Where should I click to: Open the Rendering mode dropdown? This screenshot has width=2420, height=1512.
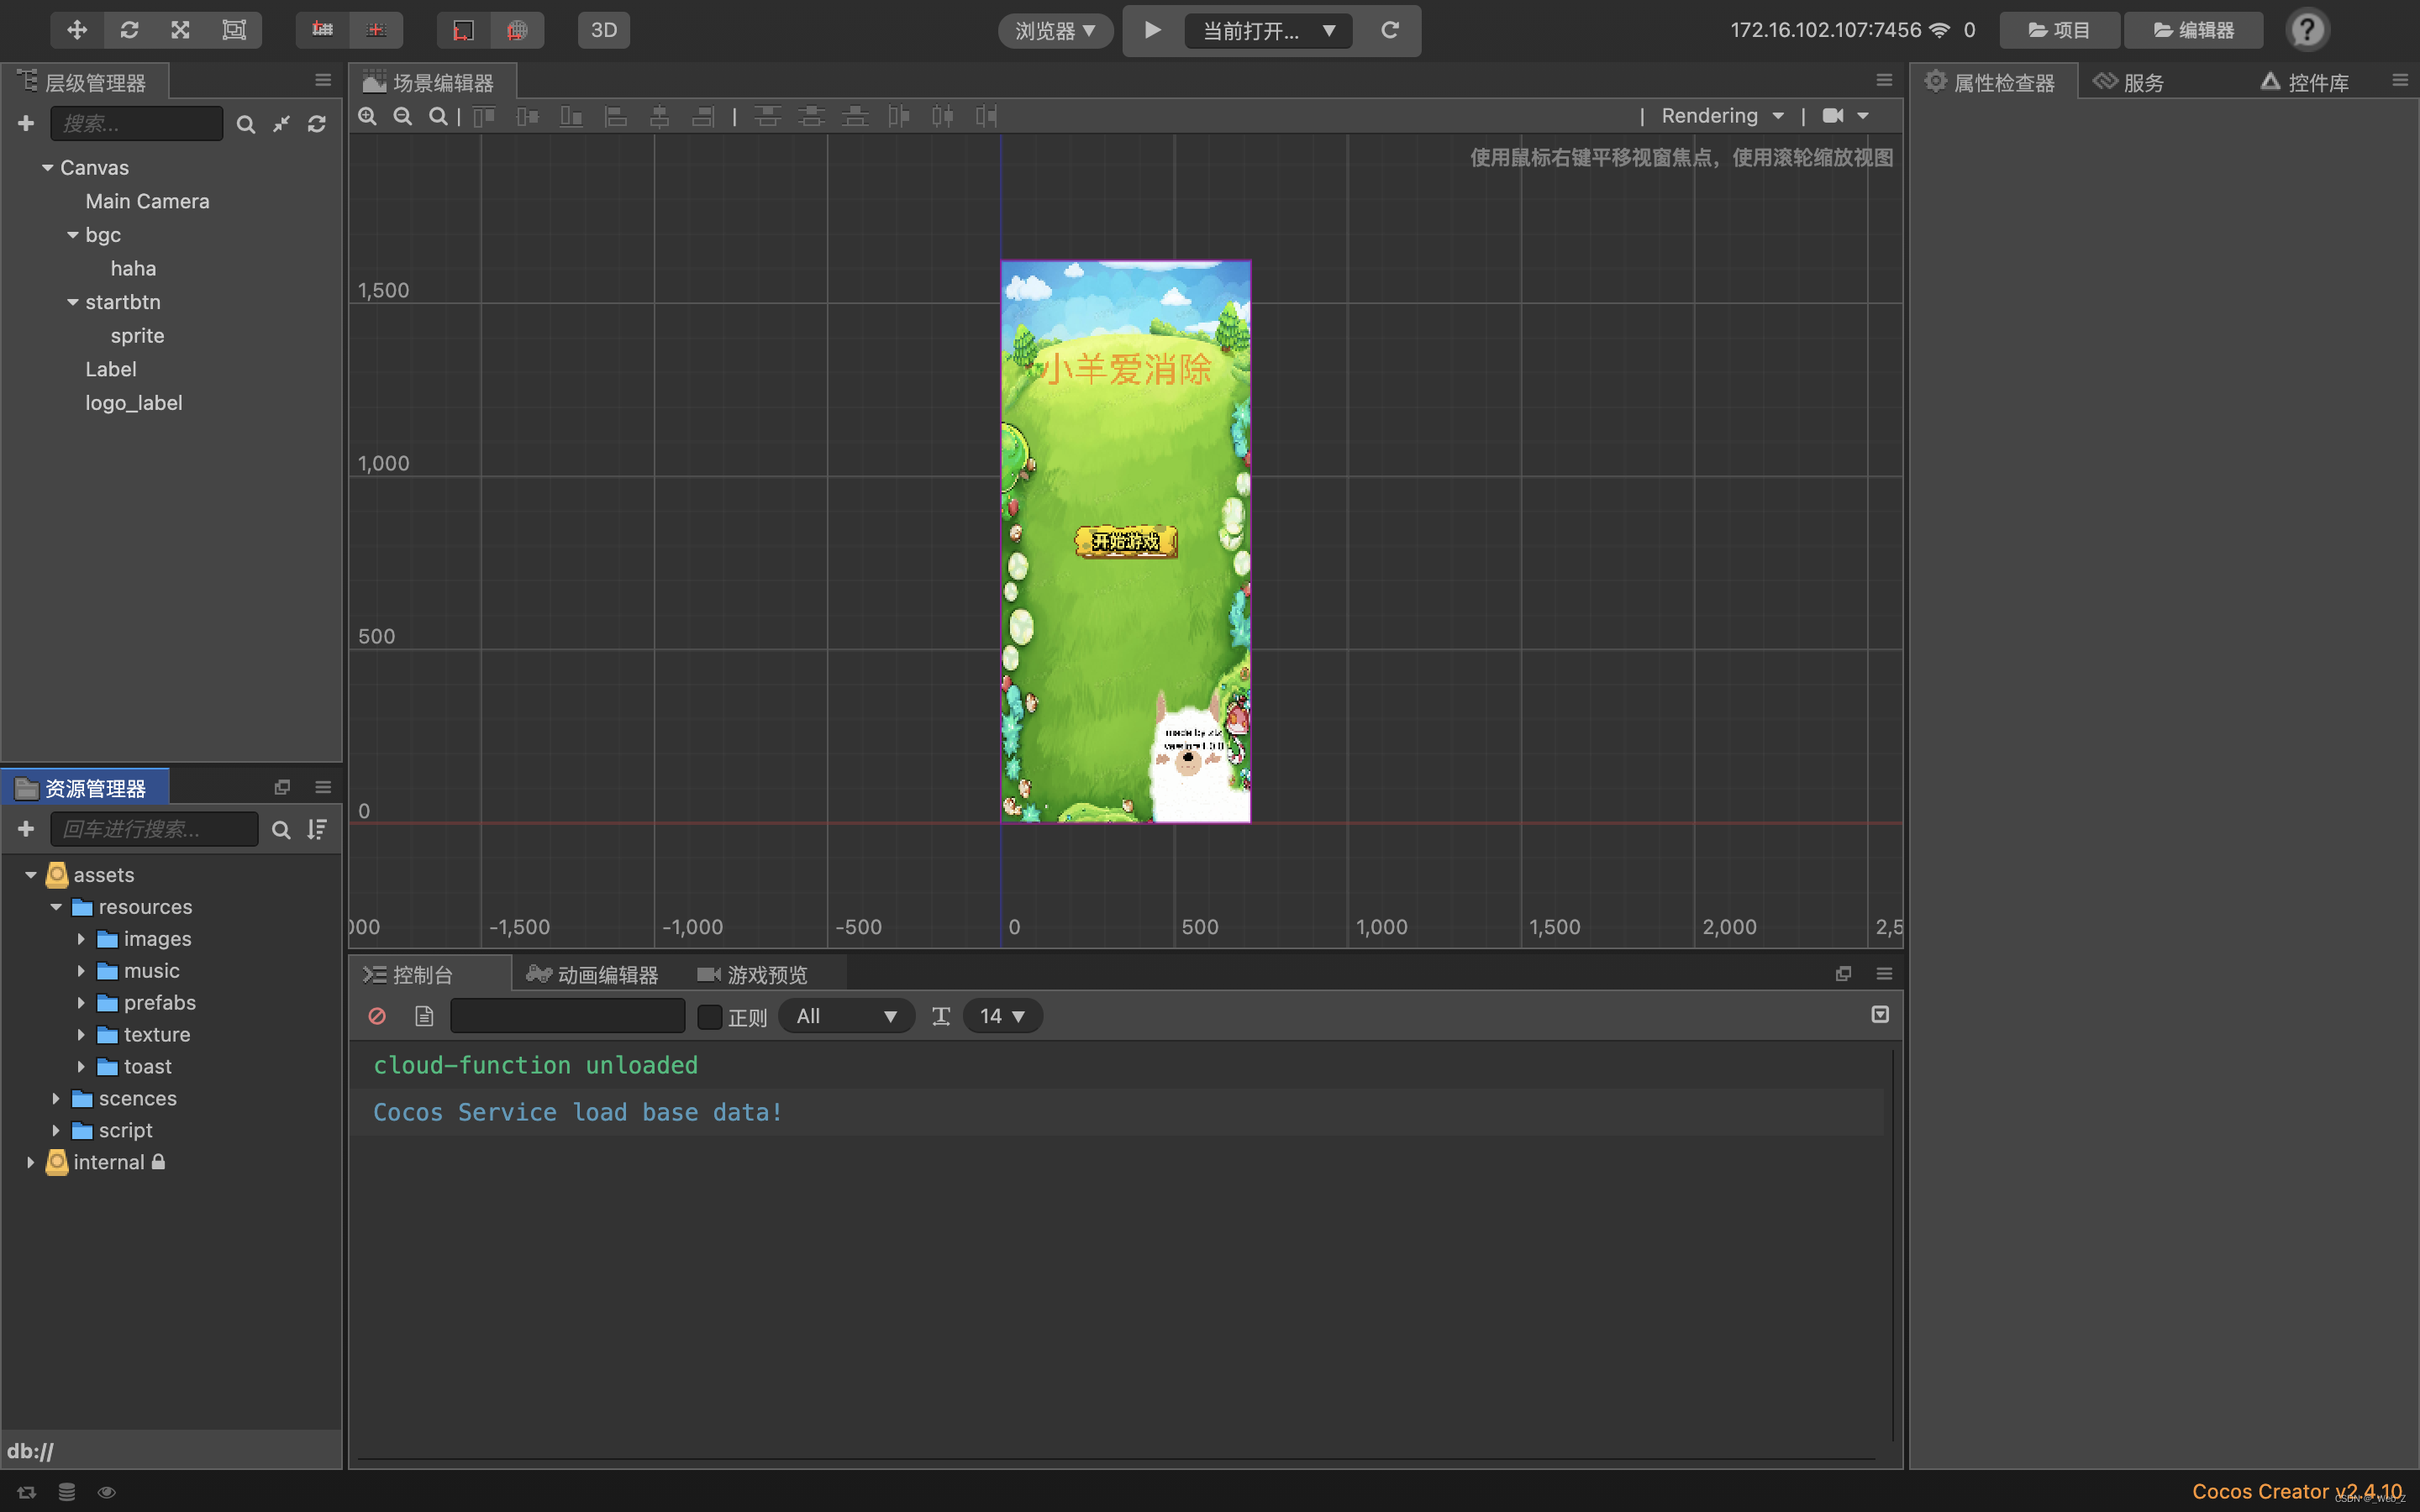click(x=1722, y=116)
